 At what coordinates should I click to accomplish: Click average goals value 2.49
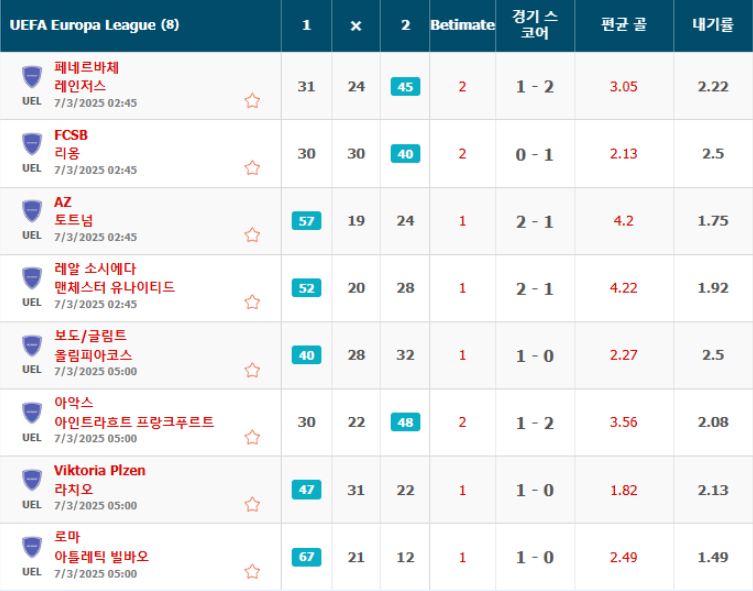(x=624, y=557)
